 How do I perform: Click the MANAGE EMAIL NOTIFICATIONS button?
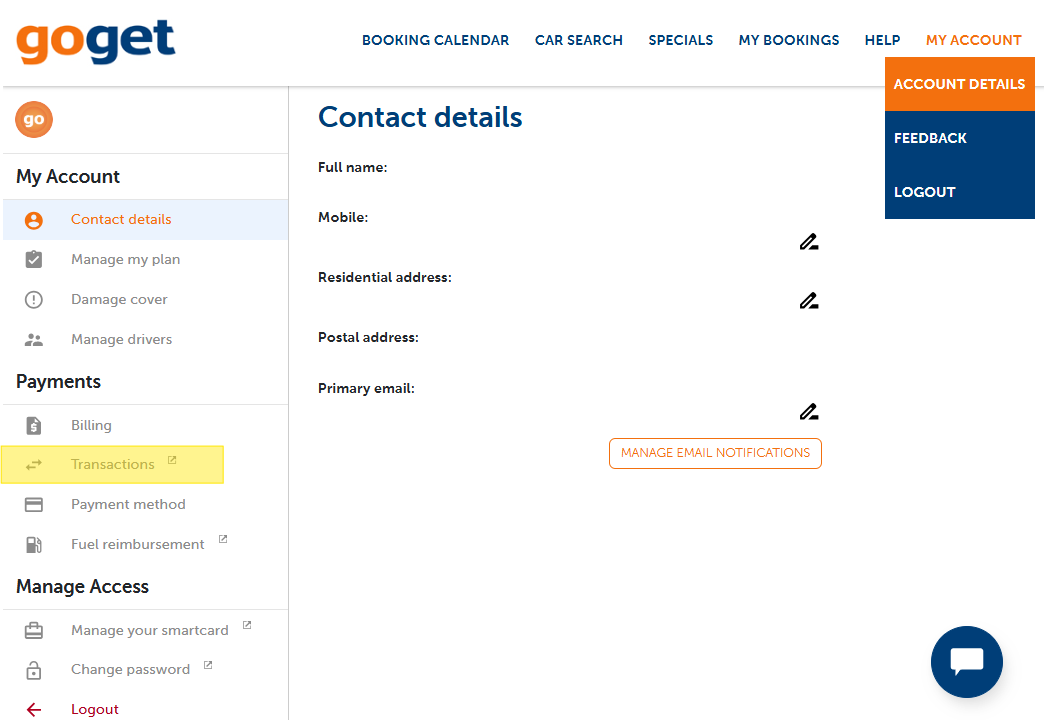715,453
